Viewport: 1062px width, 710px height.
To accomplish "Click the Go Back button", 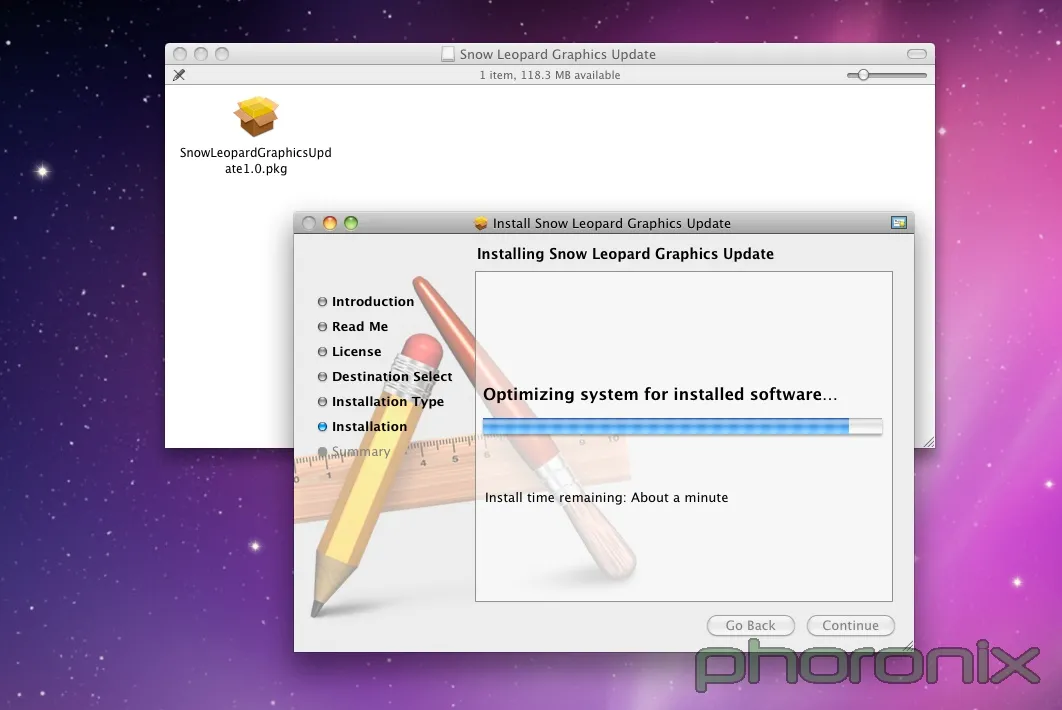I will coord(750,625).
